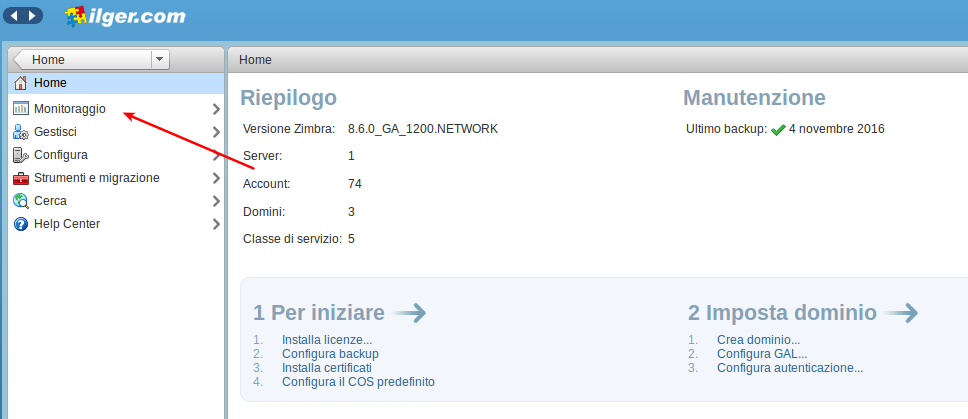
Task: Click the Riepilogo heading
Action: click(288, 98)
